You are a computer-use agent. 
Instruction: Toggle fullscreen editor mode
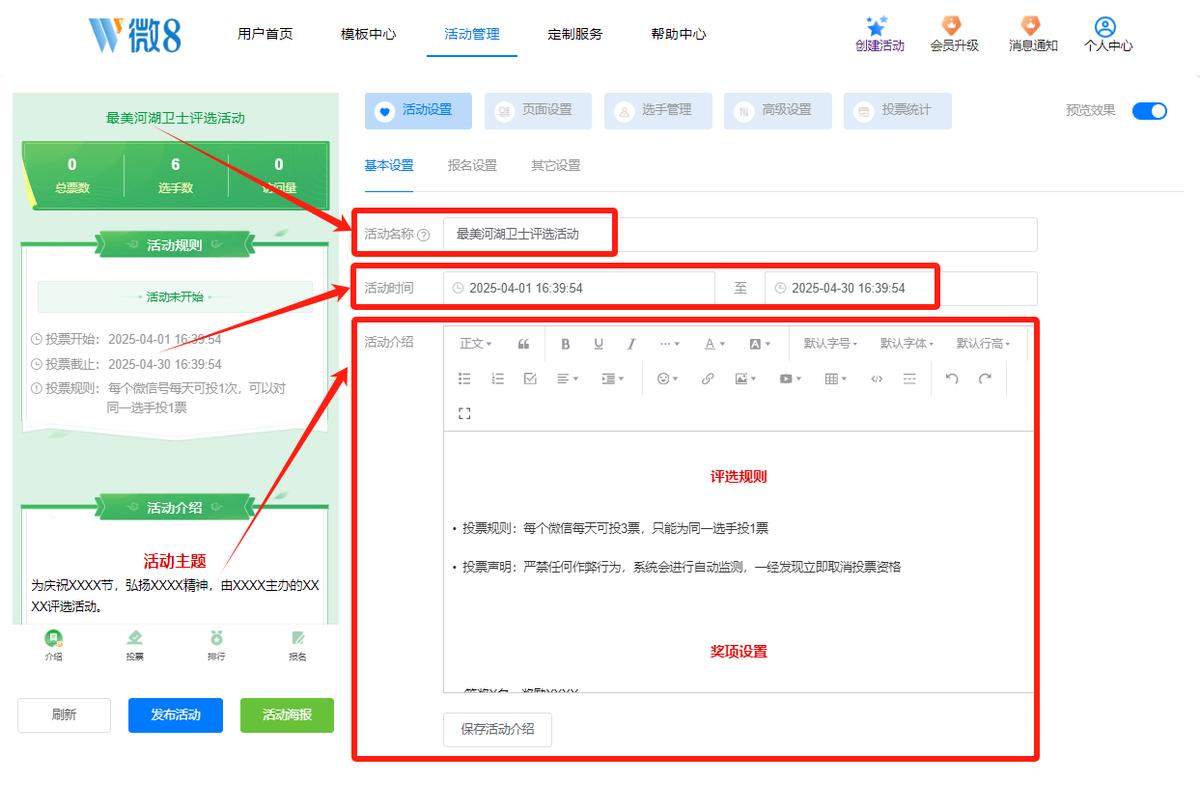click(464, 413)
